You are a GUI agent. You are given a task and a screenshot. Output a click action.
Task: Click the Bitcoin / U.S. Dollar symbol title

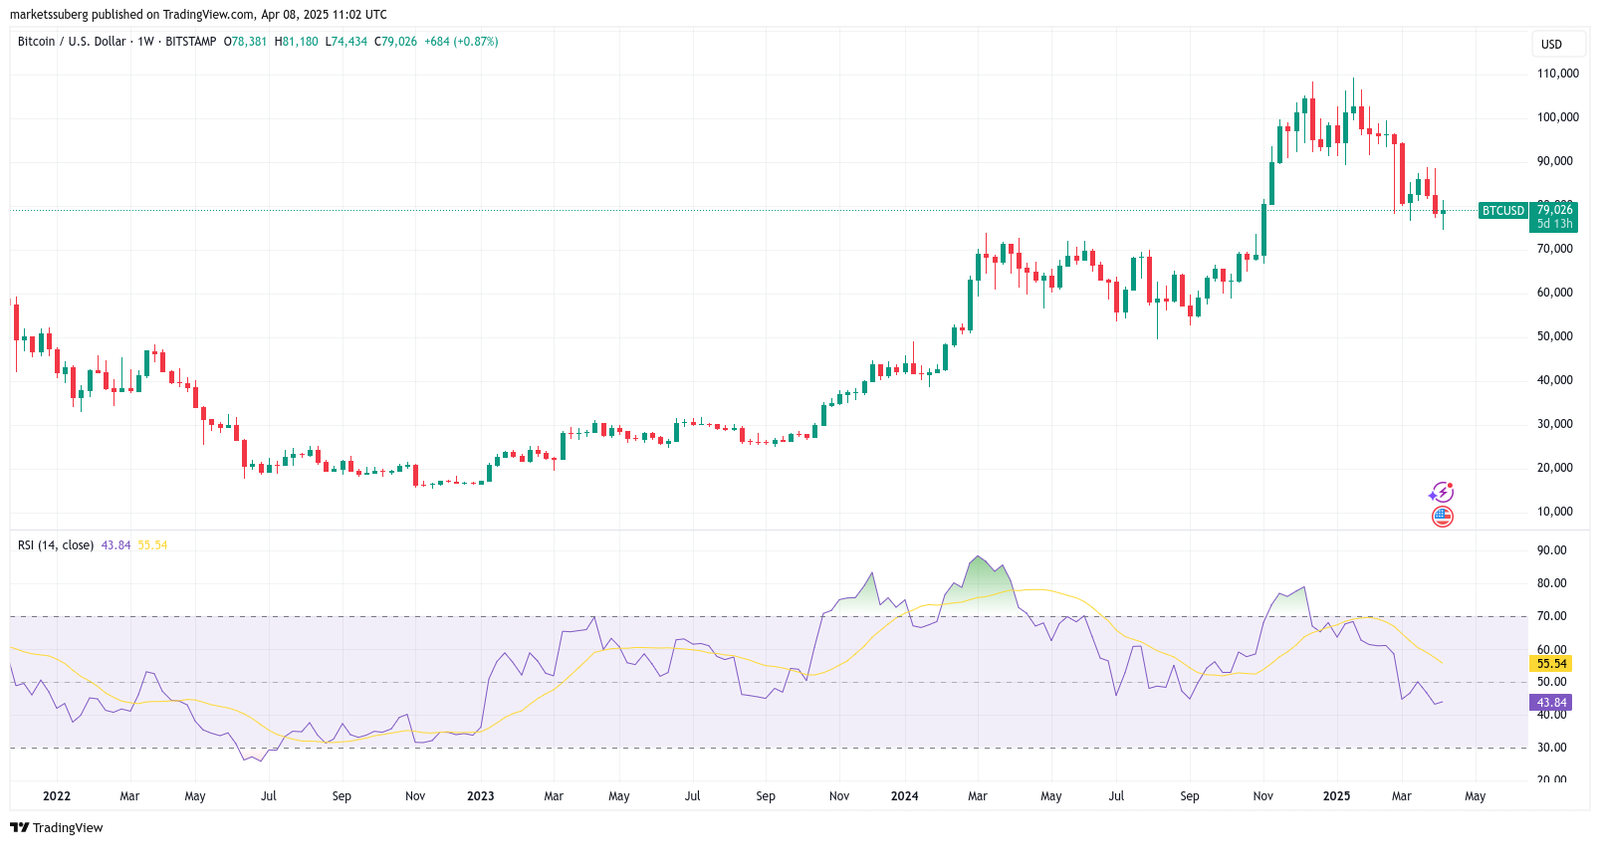tap(72, 41)
